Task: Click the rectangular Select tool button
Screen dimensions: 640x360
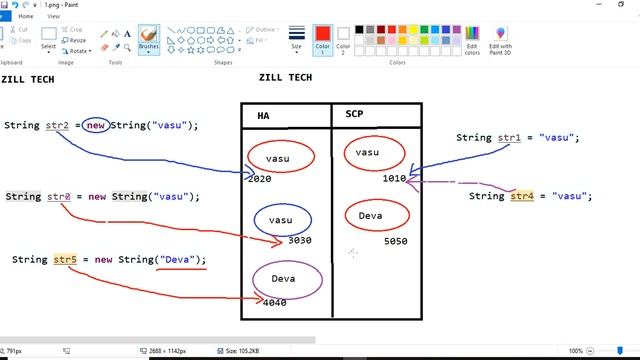Action: tap(49, 34)
